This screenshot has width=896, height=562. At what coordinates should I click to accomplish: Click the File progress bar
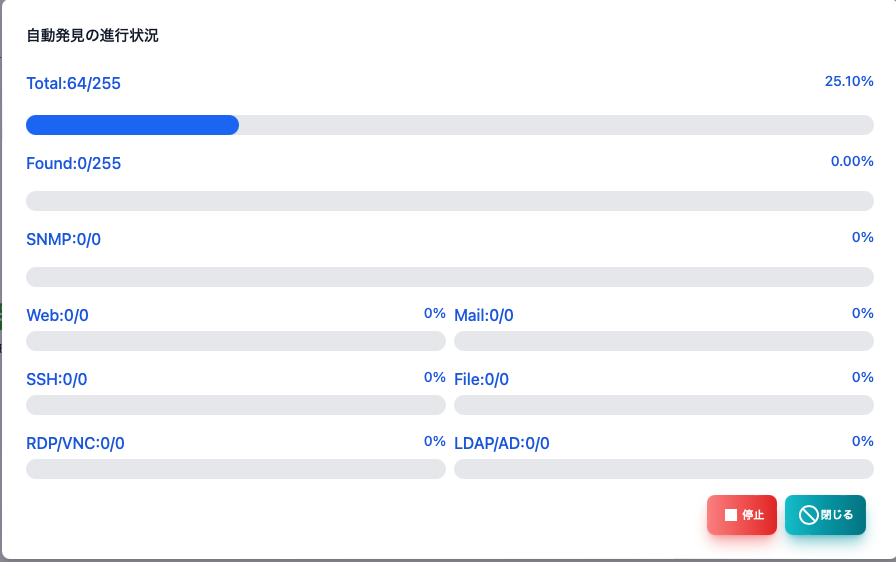(x=664, y=405)
